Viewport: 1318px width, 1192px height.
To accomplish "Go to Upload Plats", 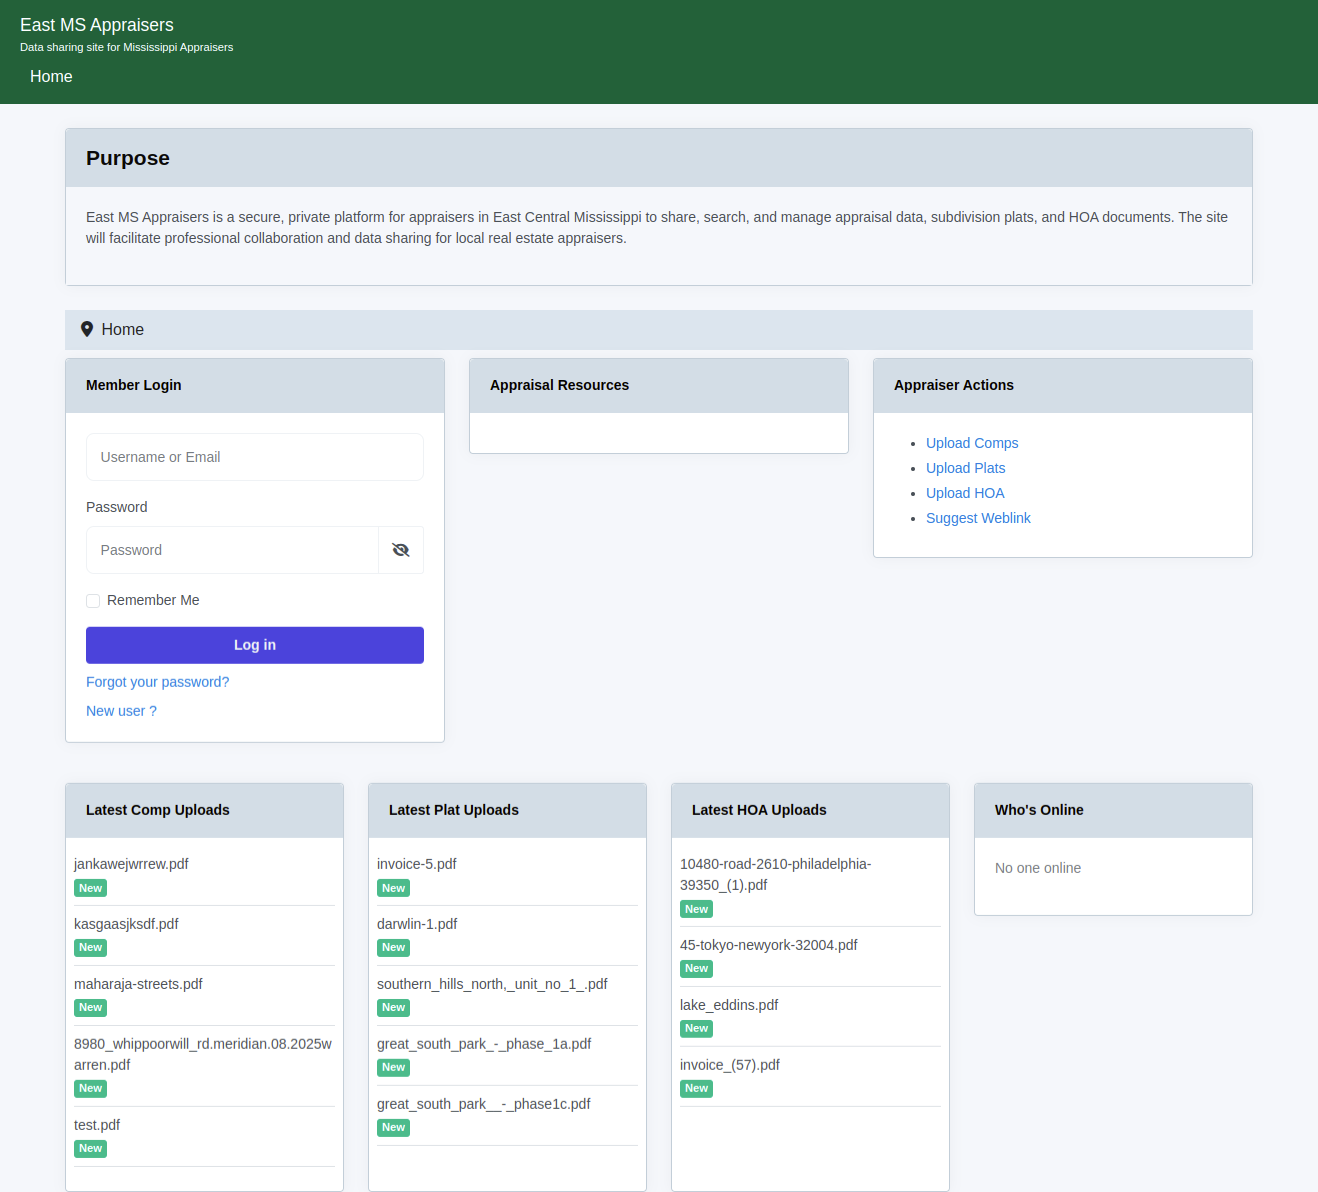I will (x=965, y=468).
